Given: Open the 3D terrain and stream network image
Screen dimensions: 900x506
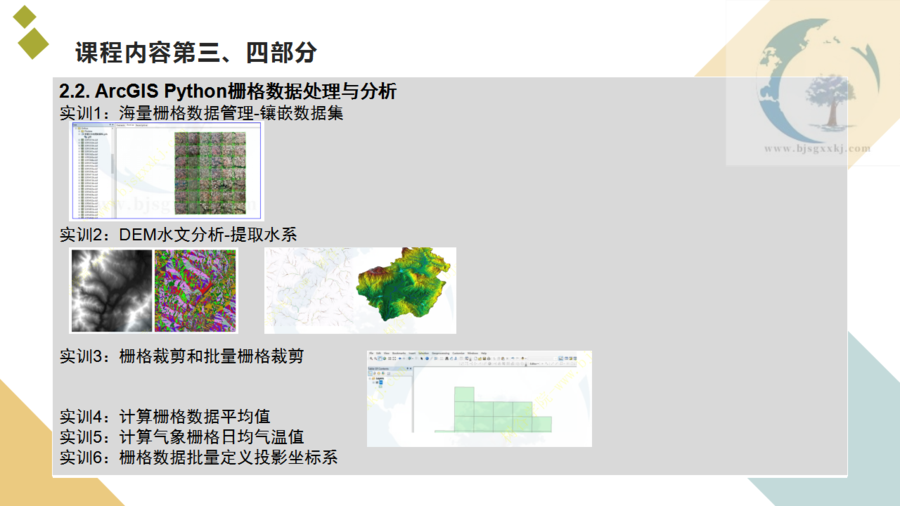Looking at the screenshot, I should coord(360,290).
